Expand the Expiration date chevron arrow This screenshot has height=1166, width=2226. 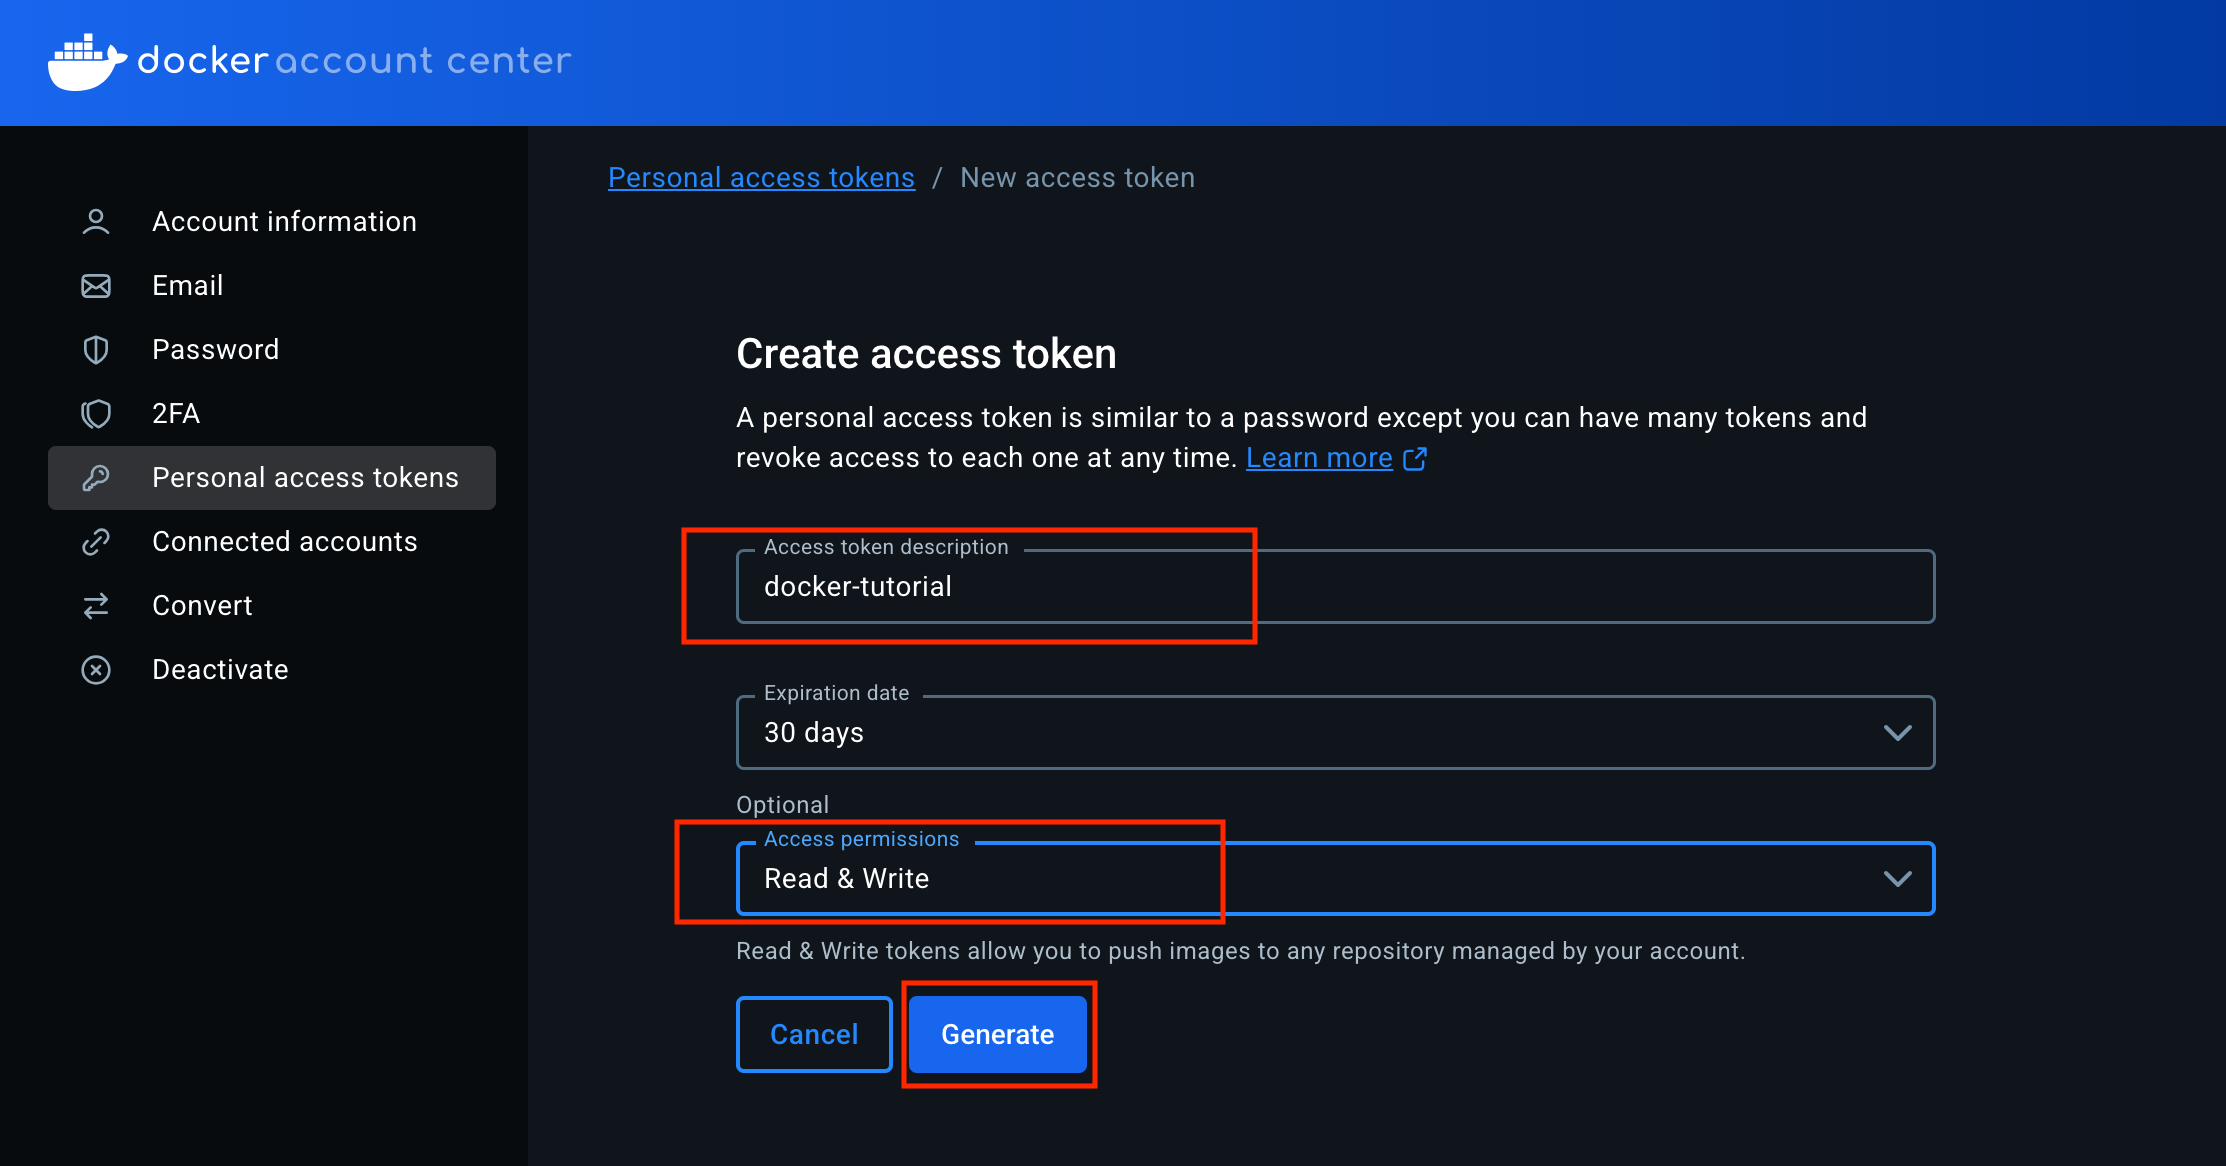tap(1898, 733)
